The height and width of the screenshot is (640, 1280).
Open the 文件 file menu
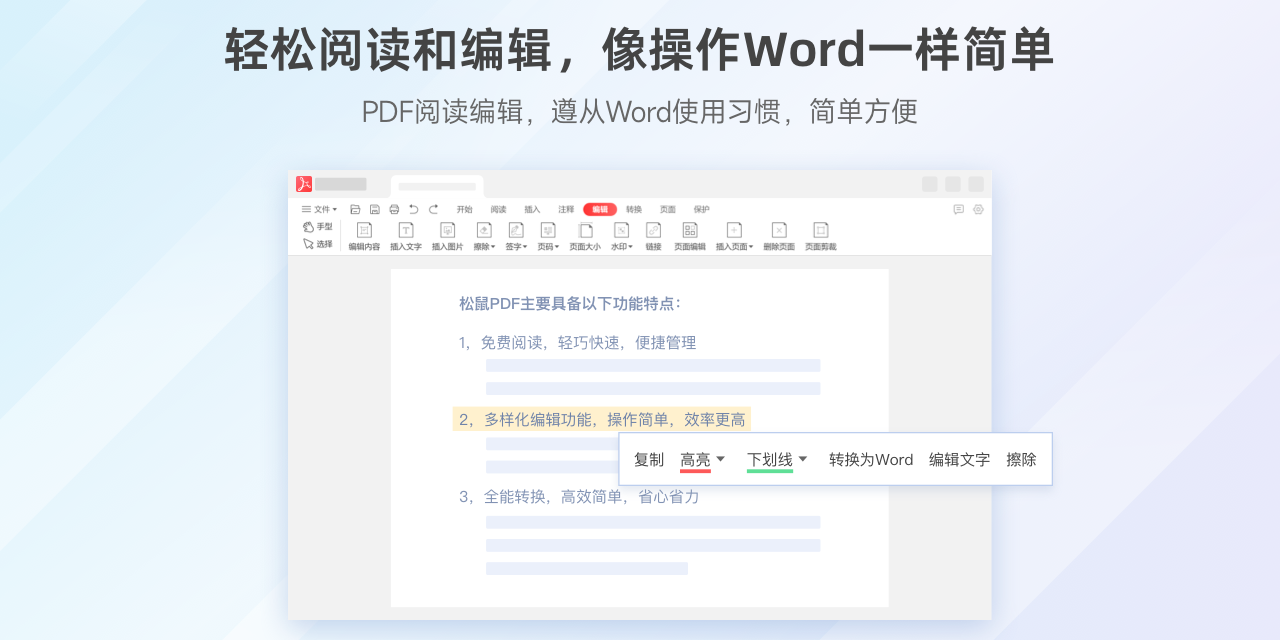click(320, 209)
